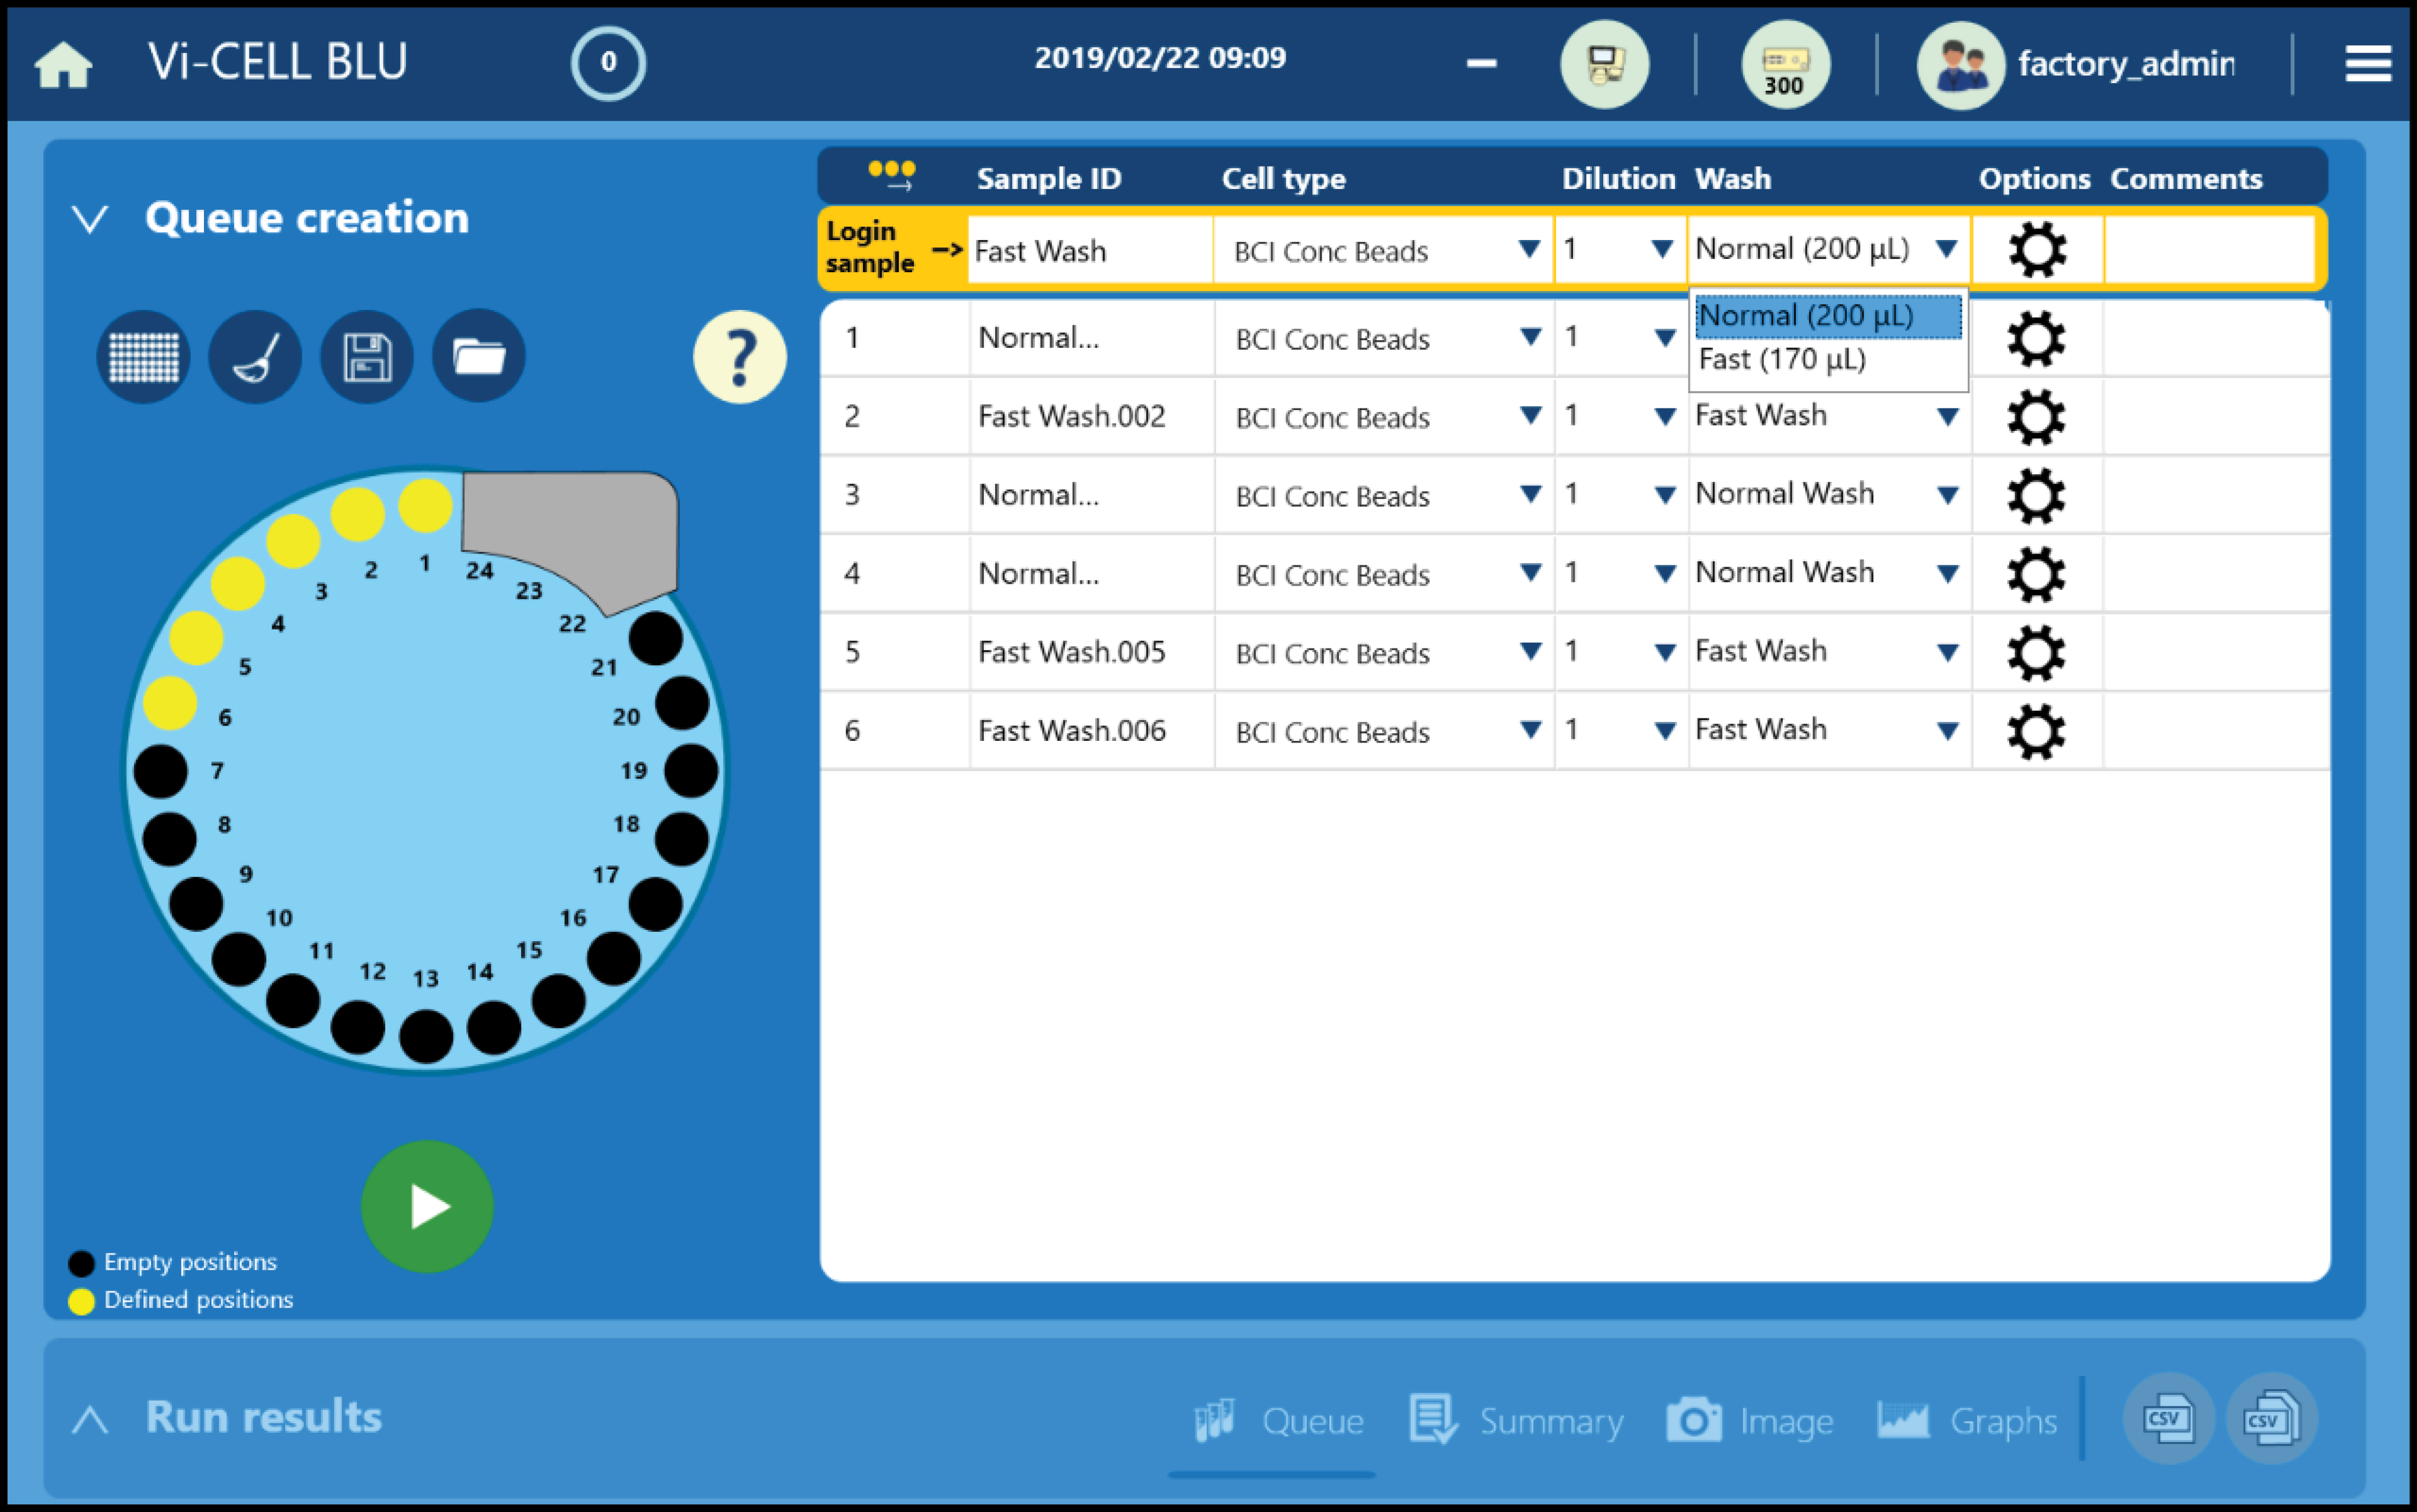Select carousel position 6 yellow circle
Viewport: 2417px width, 1512px height.
[x=169, y=703]
